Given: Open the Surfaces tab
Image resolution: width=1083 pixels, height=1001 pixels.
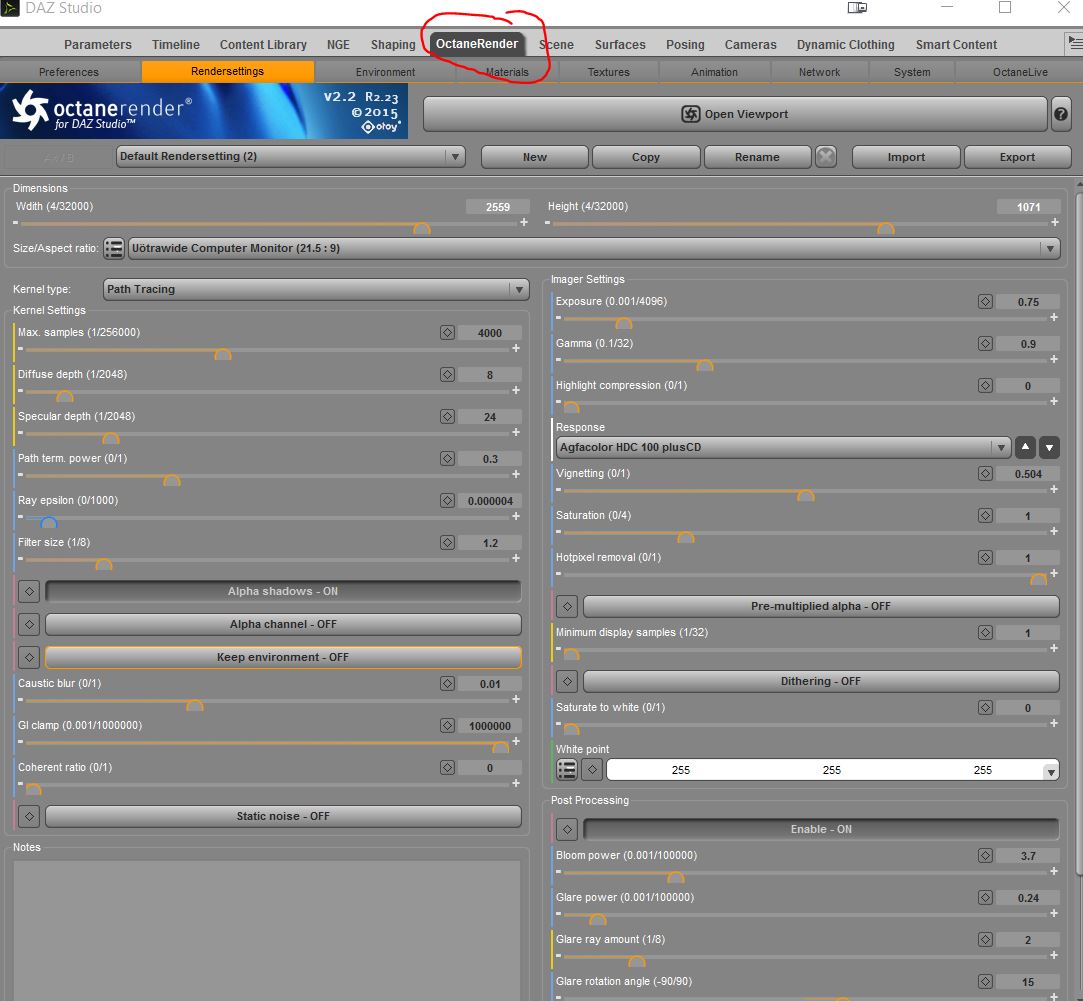Looking at the screenshot, I should click(x=620, y=44).
